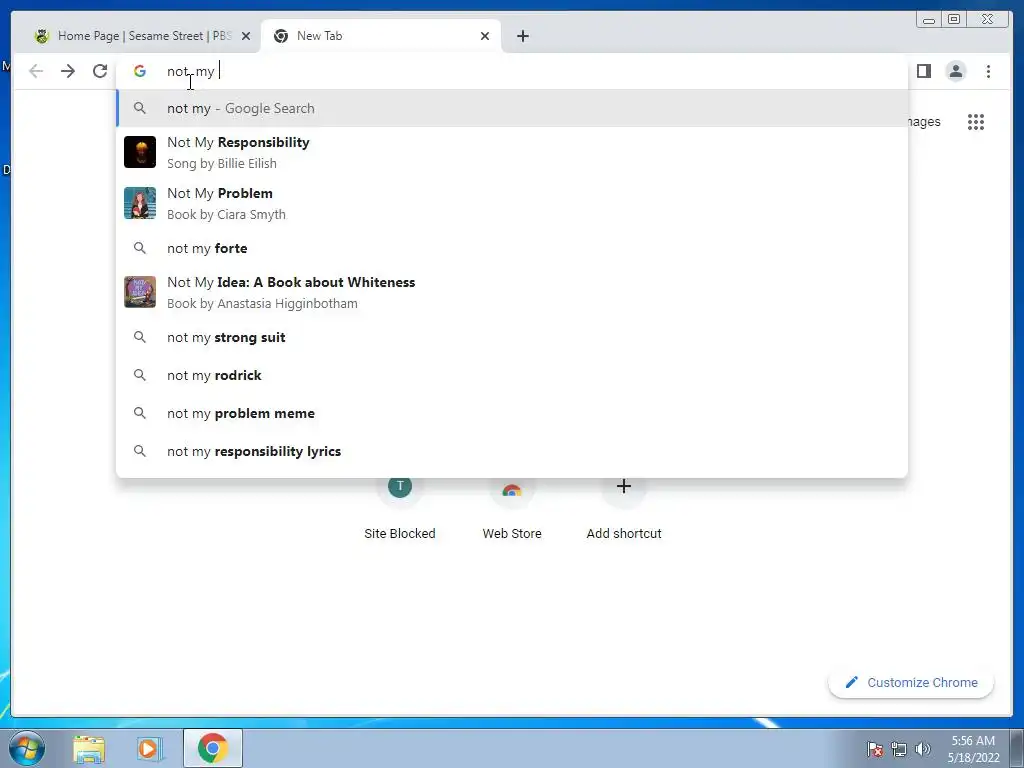Click the volume speaker tray icon
The width and height of the screenshot is (1024, 768).
pyautogui.click(x=923, y=749)
